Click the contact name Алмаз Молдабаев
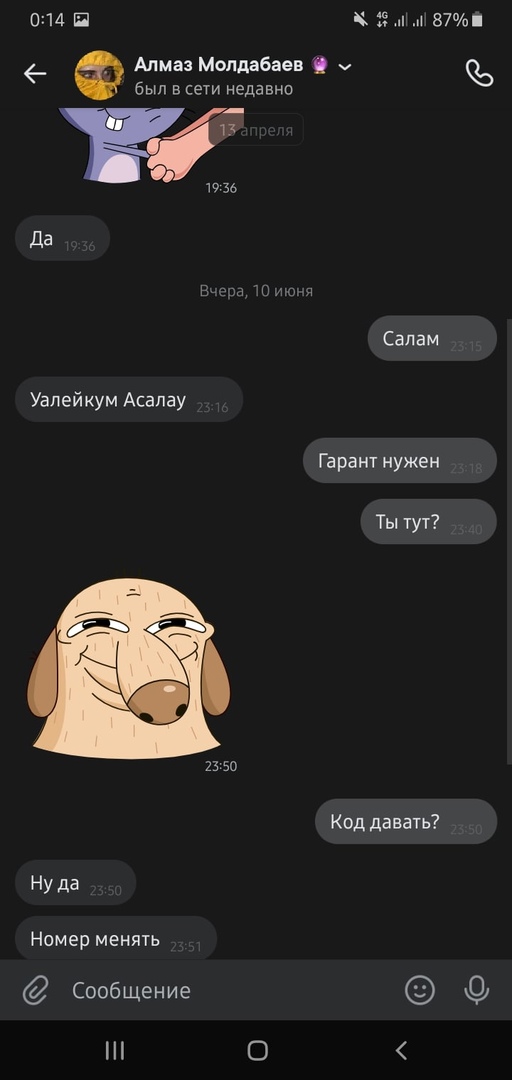The height and width of the screenshot is (1080, 512). point(218,65)
